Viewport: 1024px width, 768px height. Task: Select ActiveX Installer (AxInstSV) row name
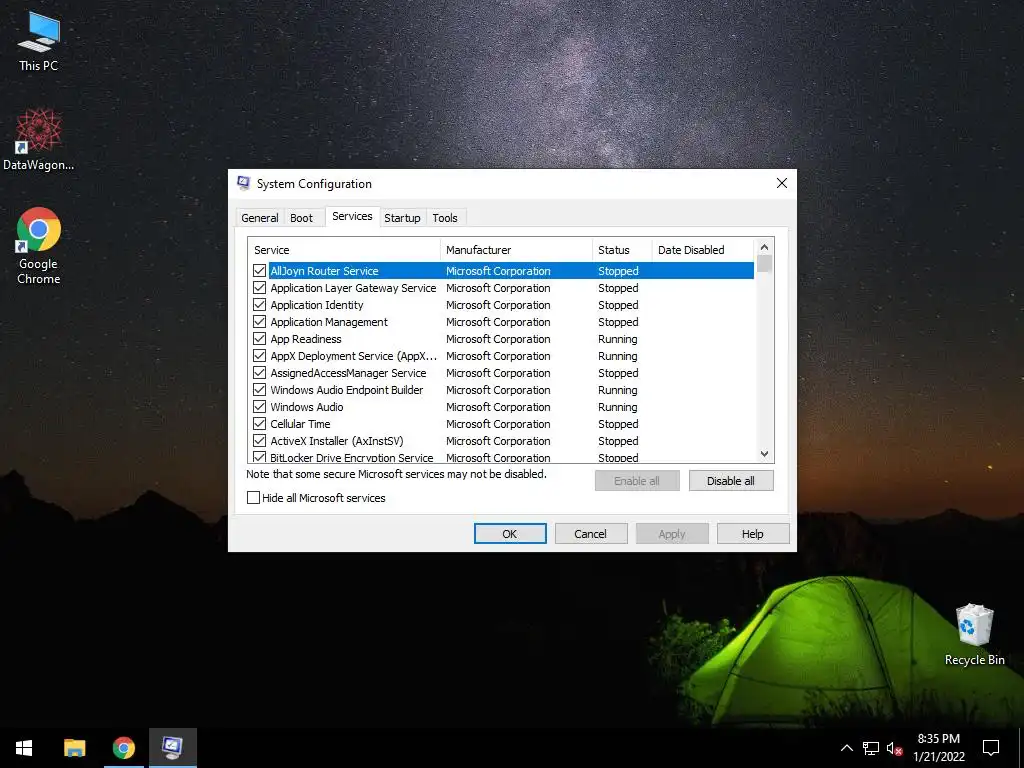click(337, 440)
